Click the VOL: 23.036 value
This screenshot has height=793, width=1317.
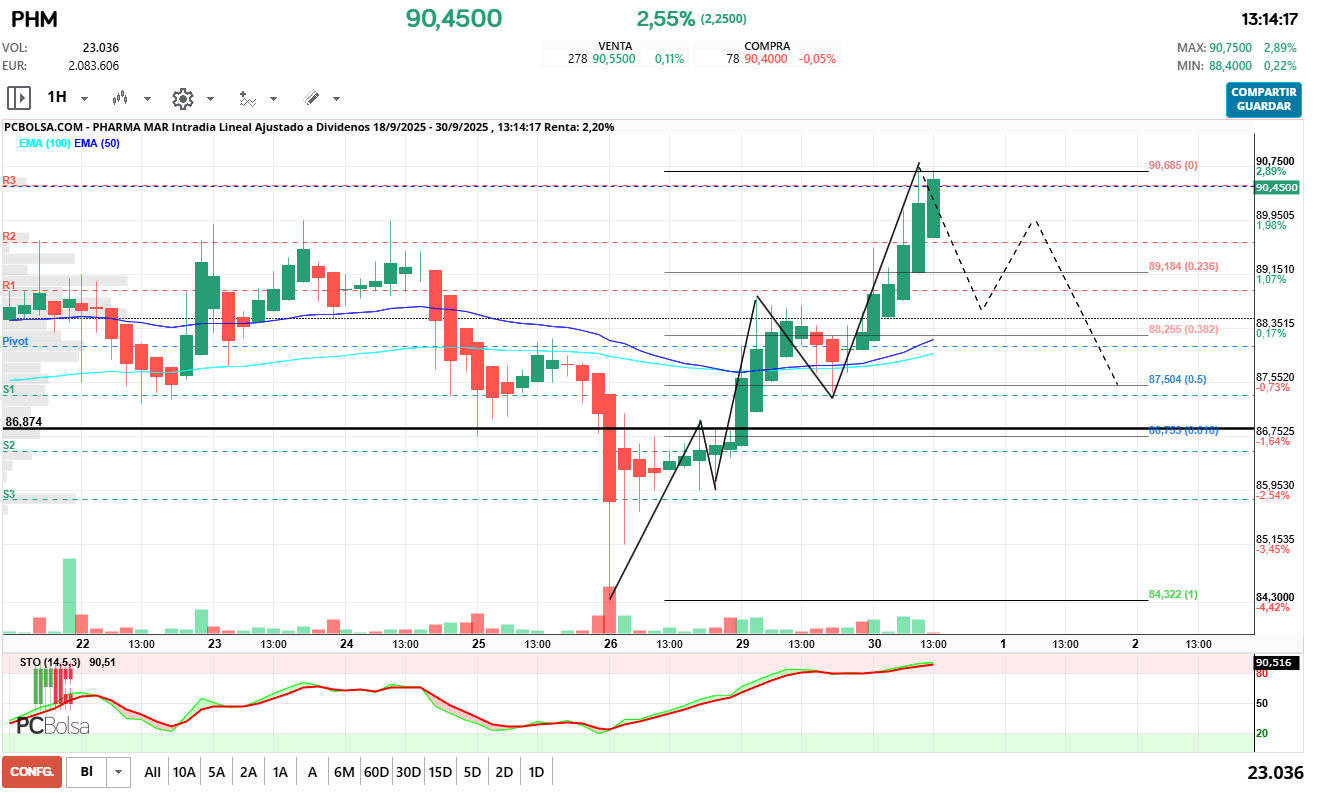(x=101, y=47)
